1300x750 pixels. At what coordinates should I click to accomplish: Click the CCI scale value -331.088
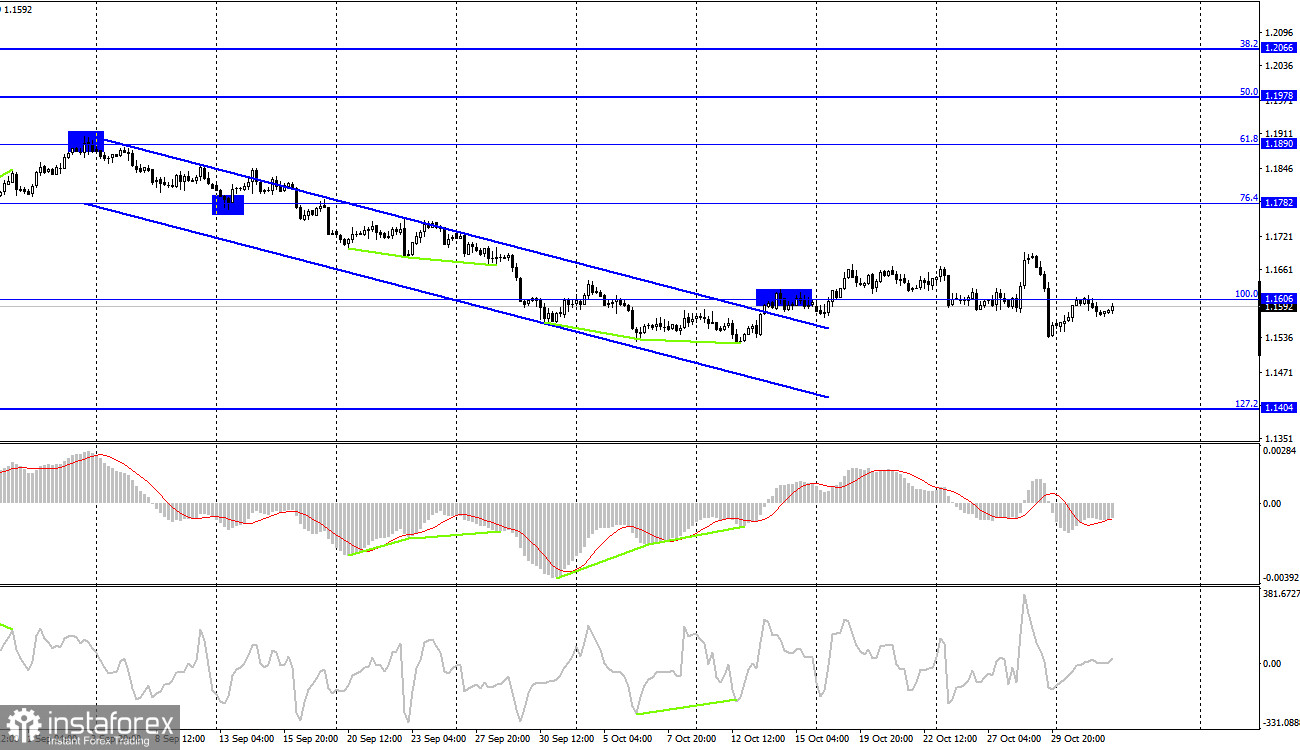(1281, 721)
